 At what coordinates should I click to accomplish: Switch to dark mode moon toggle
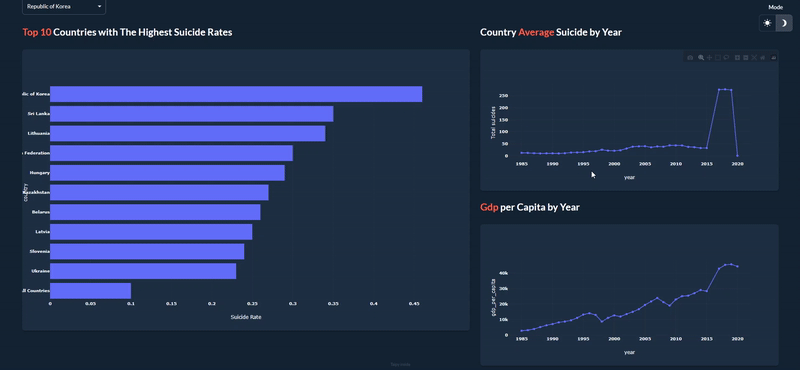[x=784, y=23]
